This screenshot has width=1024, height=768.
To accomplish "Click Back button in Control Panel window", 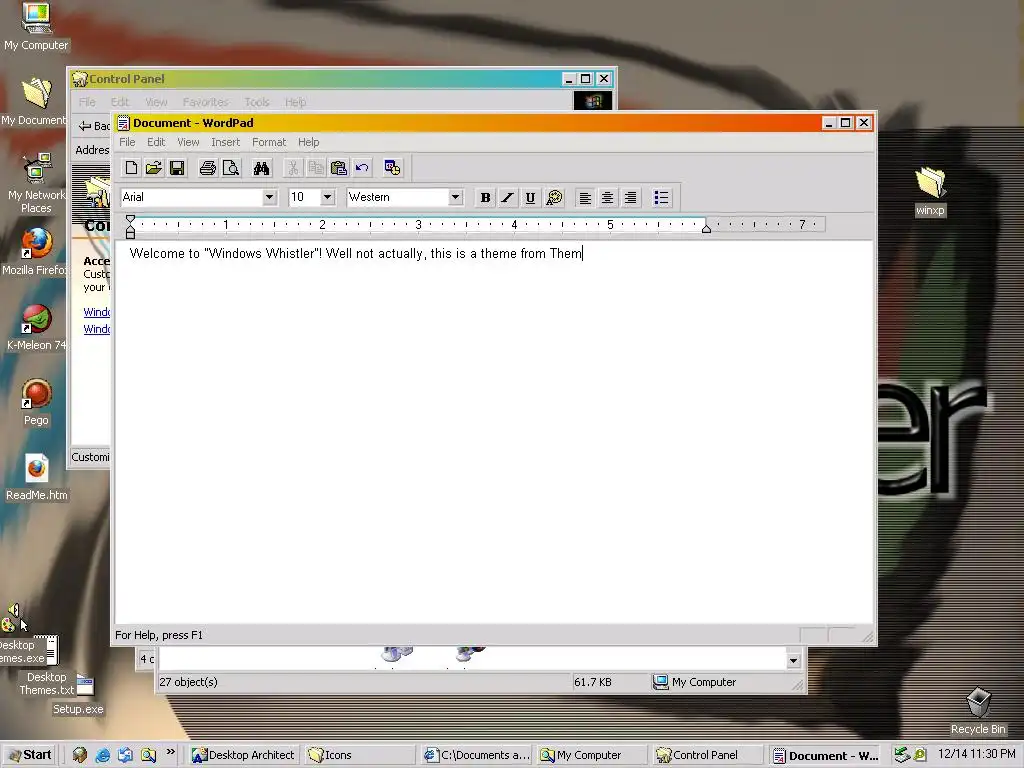I will click(x=94, y=125).
